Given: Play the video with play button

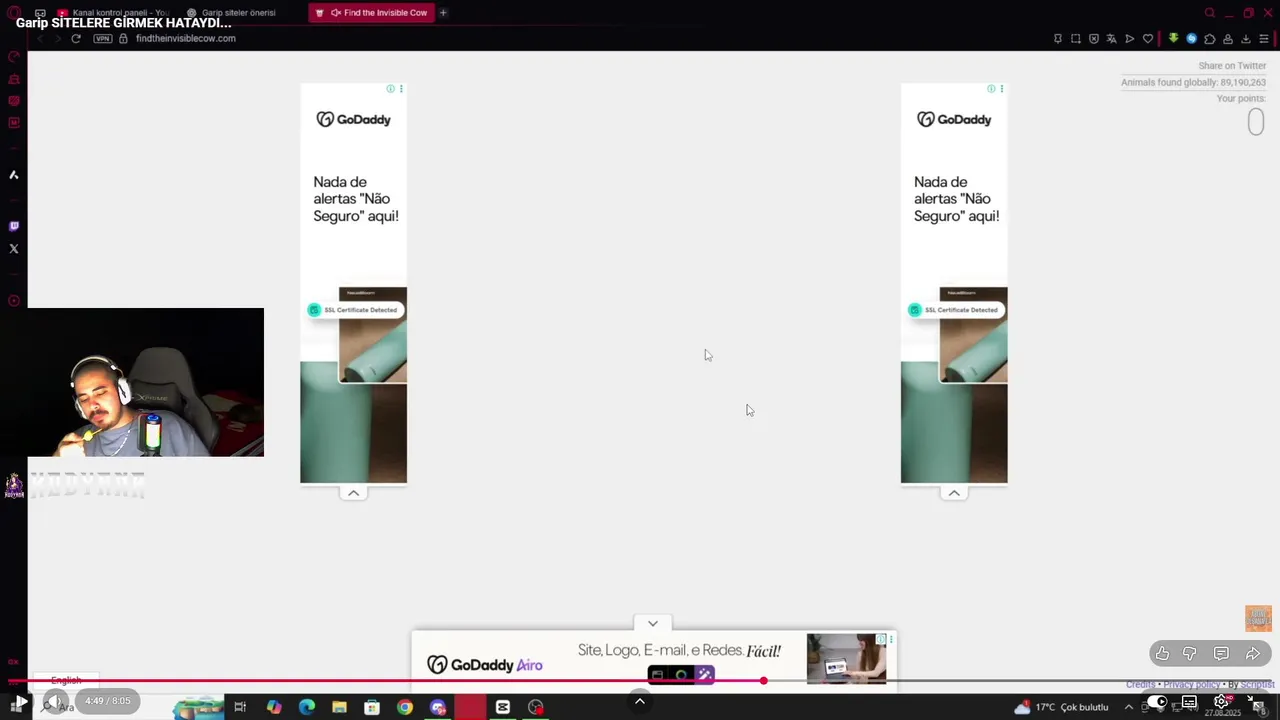Looking at the screenshot, I should point(20,702).
